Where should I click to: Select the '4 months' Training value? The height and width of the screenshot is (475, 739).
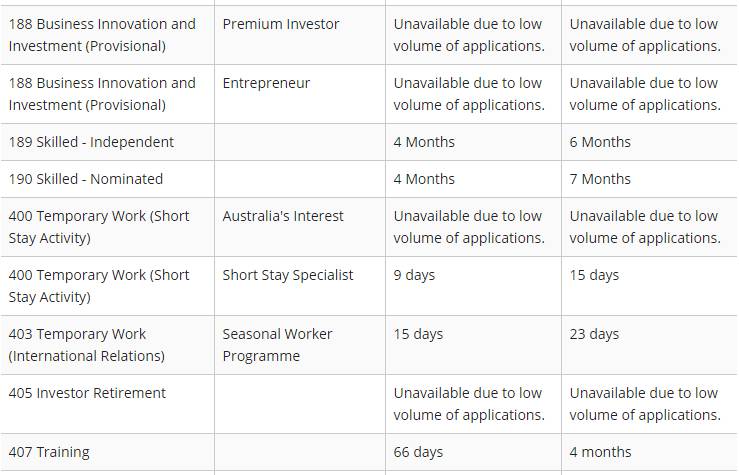pos(649,452)
